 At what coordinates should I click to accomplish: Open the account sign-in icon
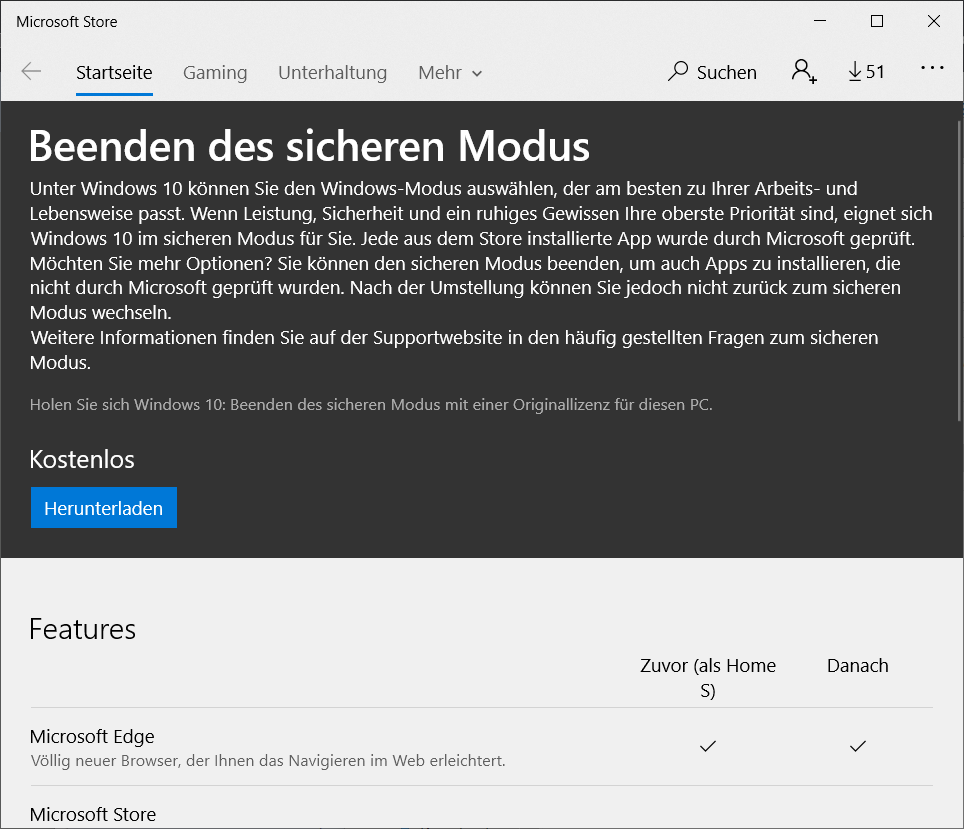click(x=804, y=72)
